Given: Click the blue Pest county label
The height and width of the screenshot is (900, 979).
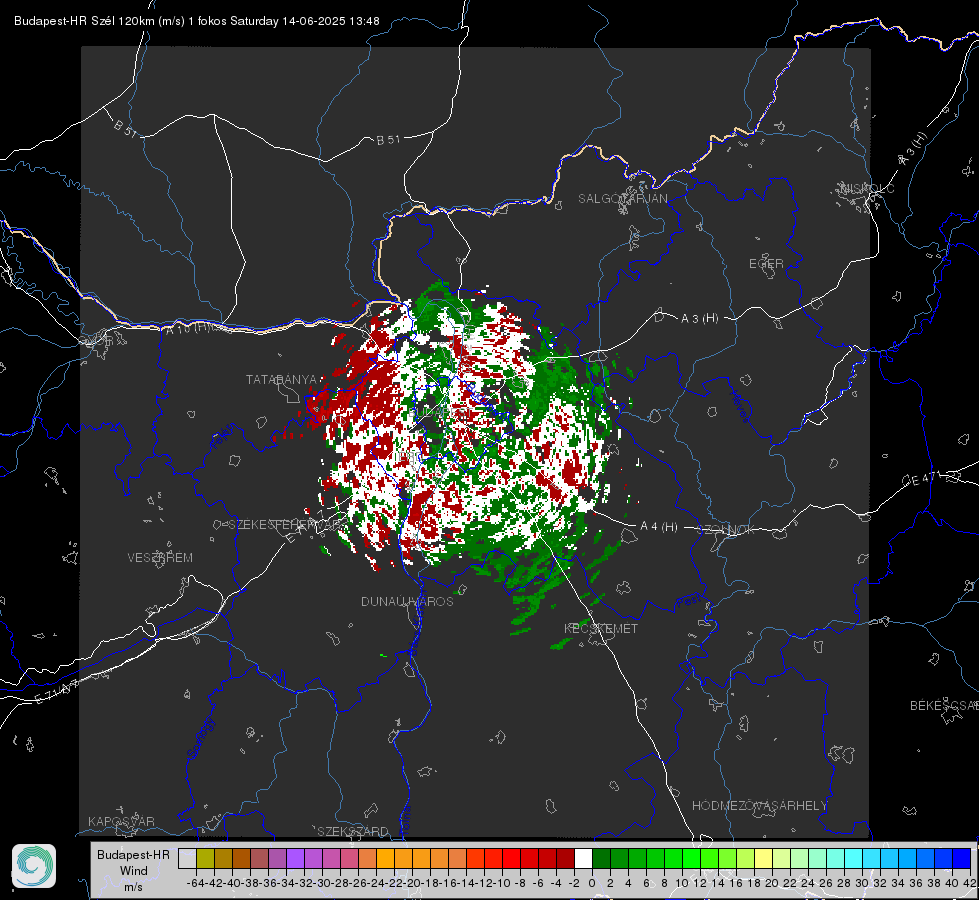Looking at the screenshot, I should point(687,602).
